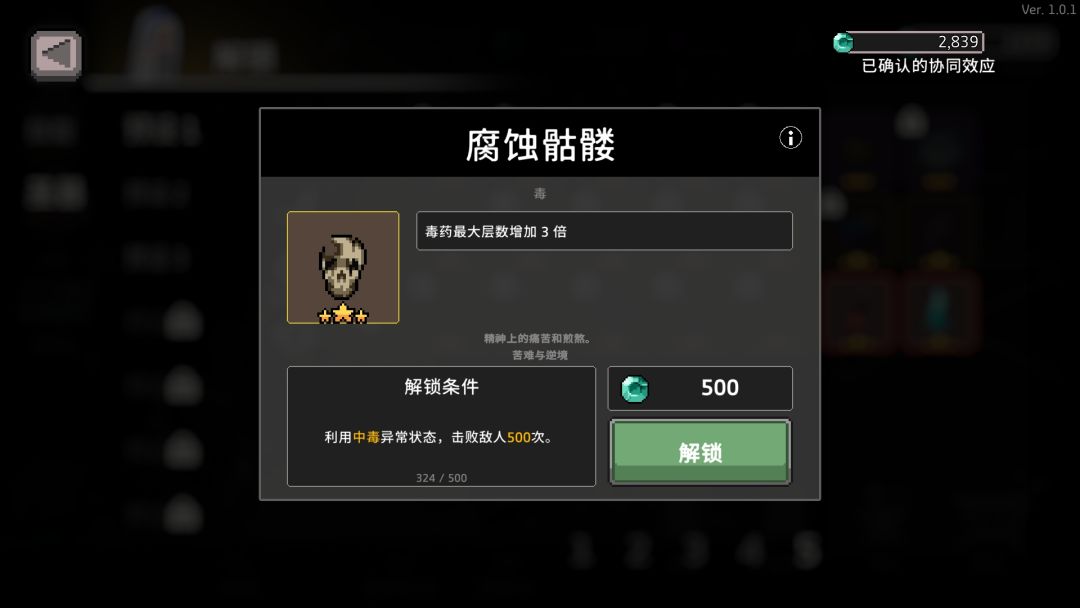Screen dimensions: 1080x608
Task: Click the Ver. 1.0.1 version label
Action: (x=1048, y=10)
